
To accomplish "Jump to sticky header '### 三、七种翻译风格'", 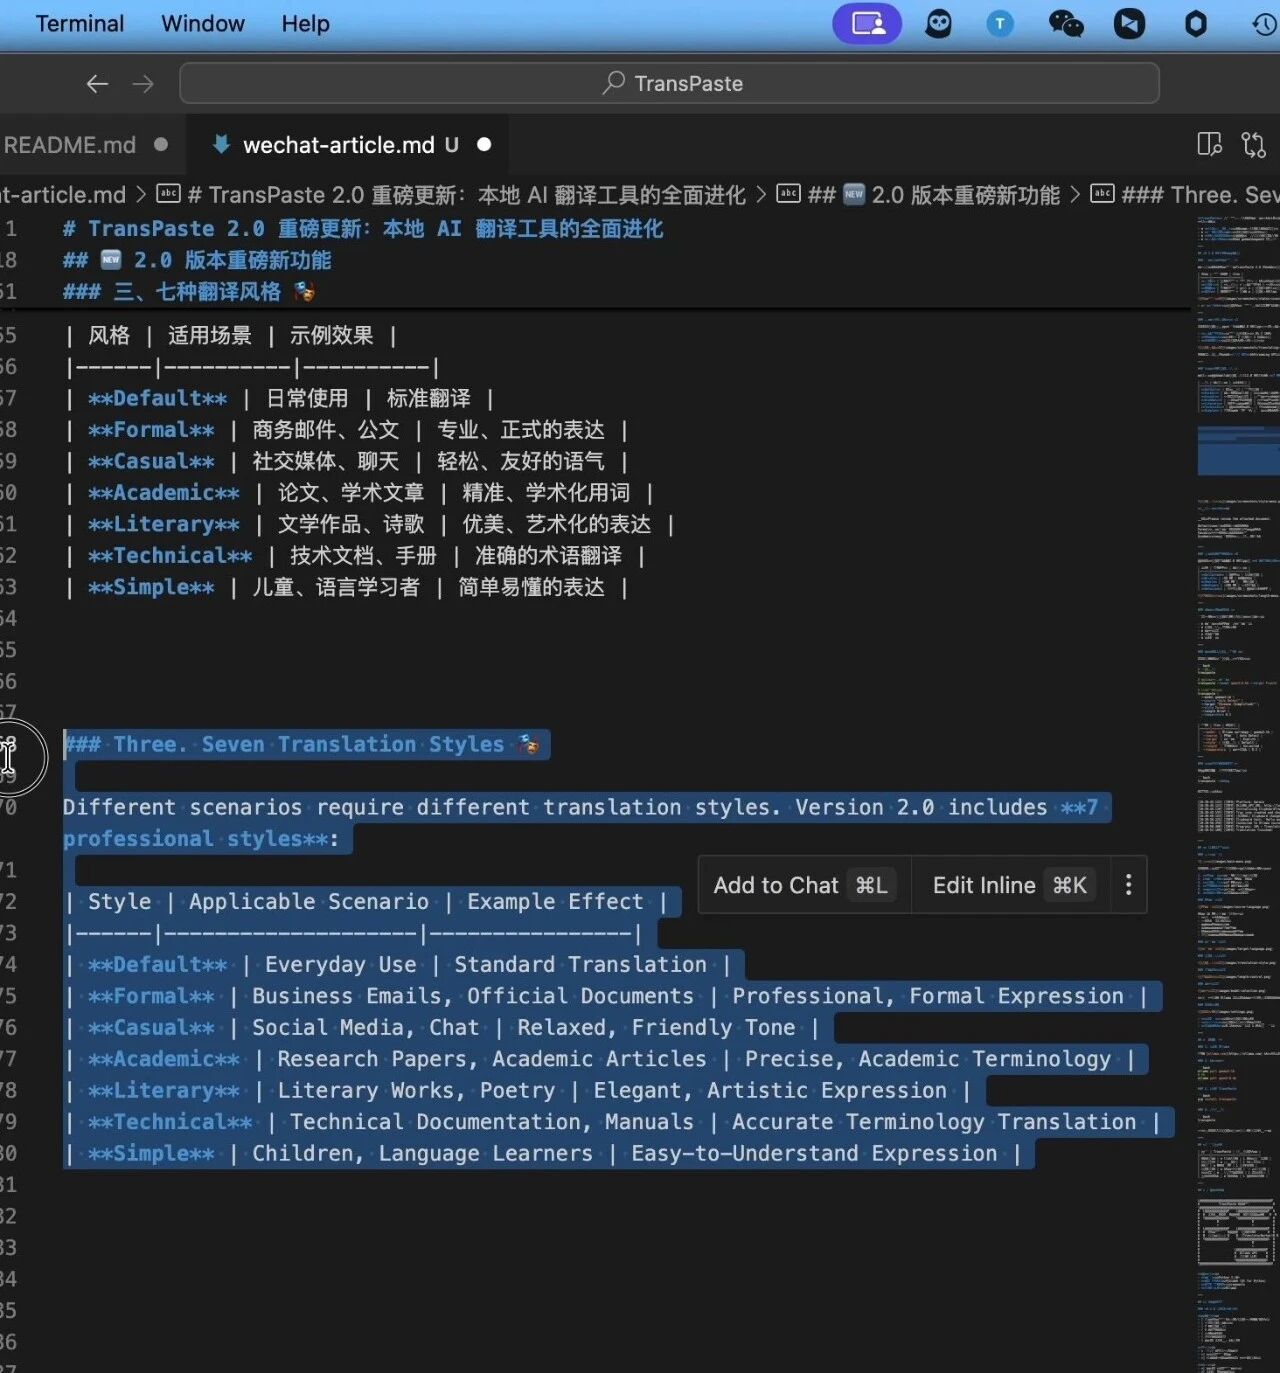I will (x=189, y=292).
